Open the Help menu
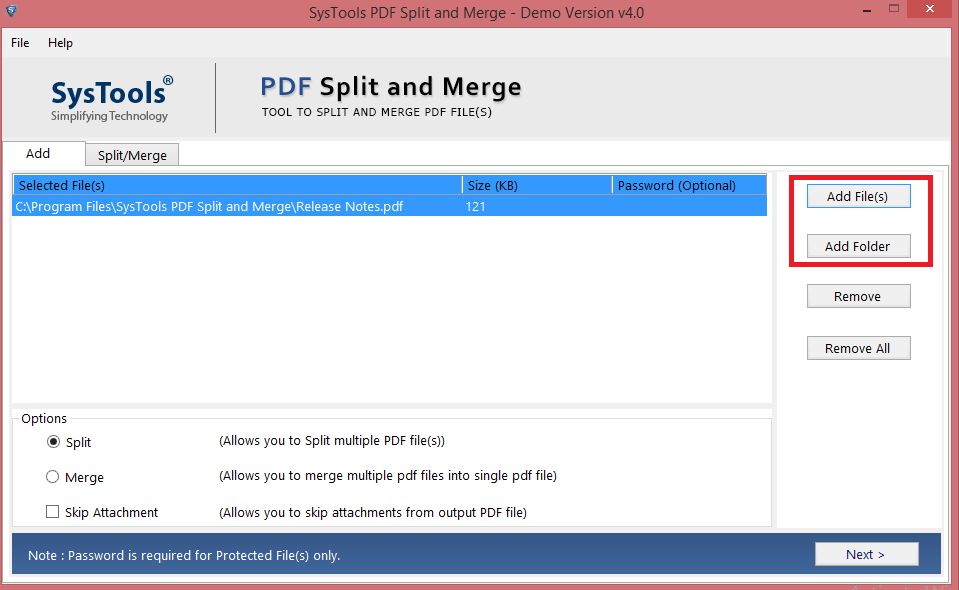This screenshot has width=959, height=590. pos(61,43)
